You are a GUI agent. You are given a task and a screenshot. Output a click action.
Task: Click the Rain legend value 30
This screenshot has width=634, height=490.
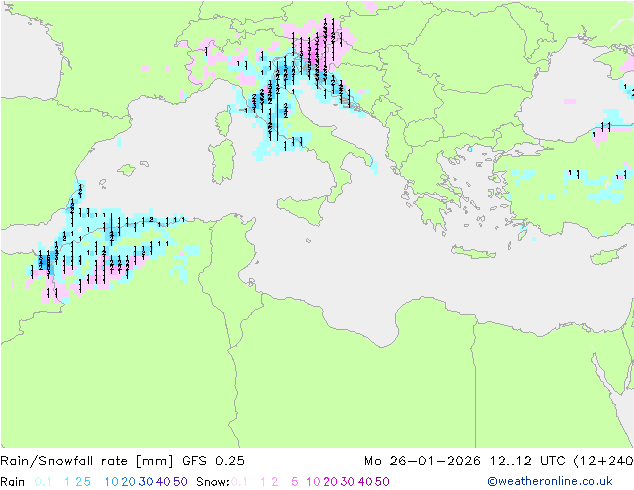[146, 482]
